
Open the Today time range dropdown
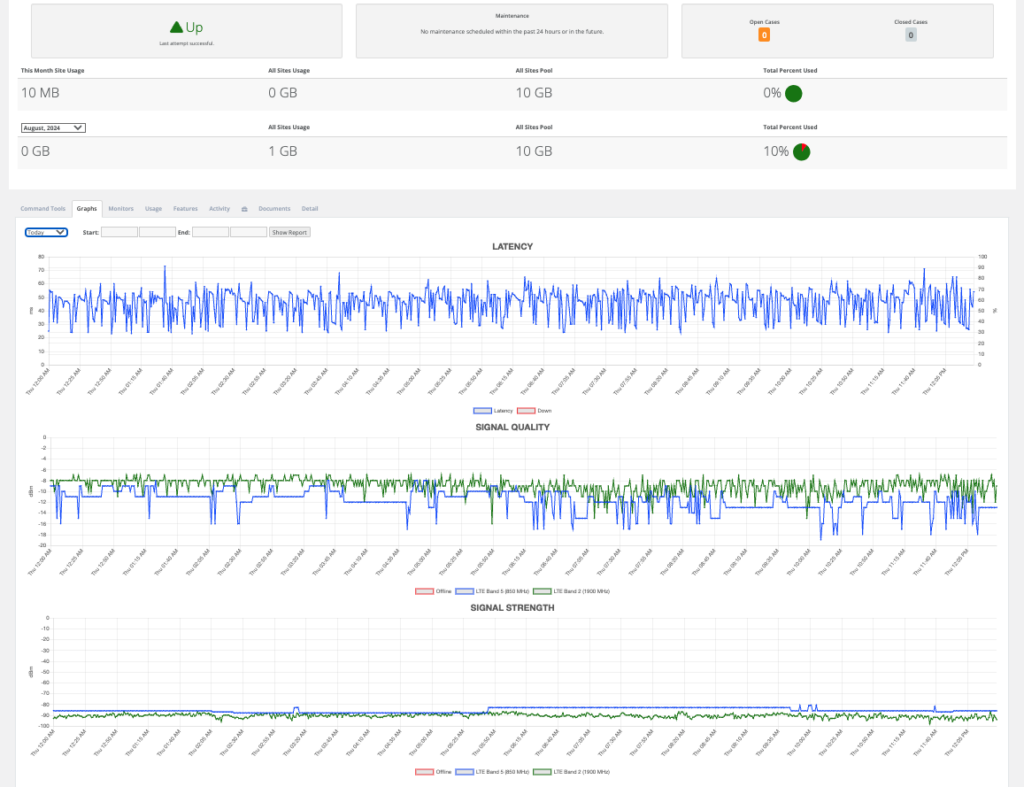pos(45,232)
